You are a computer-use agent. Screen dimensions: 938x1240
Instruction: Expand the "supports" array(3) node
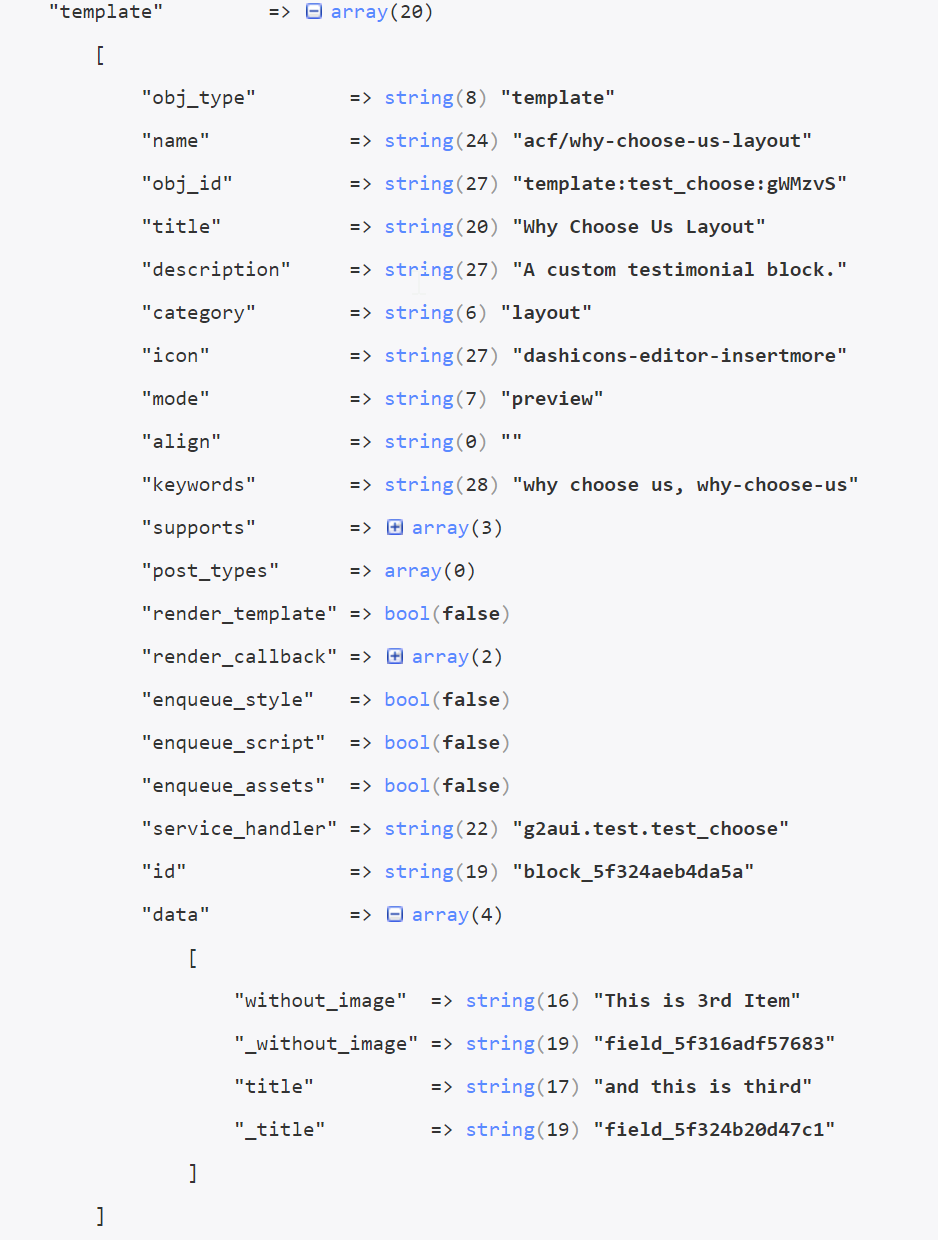click(395, 528)
